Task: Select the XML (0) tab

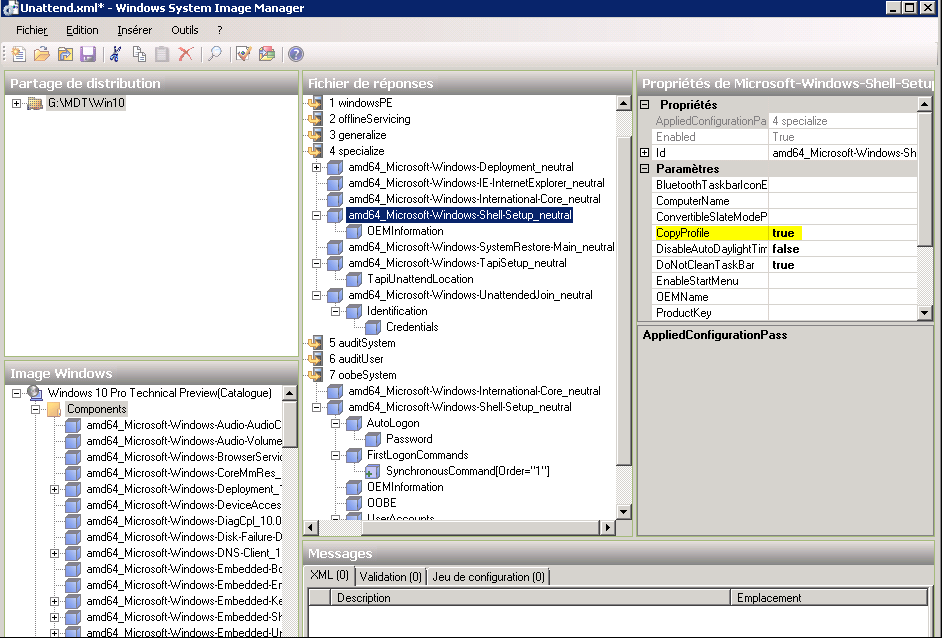Action: pos(329,575)
